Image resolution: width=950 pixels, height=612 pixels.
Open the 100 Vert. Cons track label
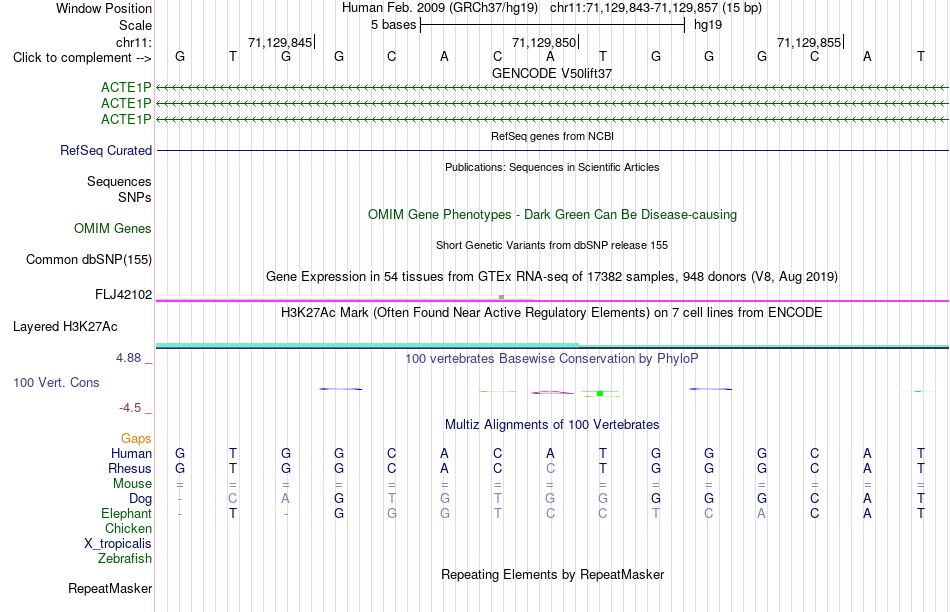pos(56,382)
